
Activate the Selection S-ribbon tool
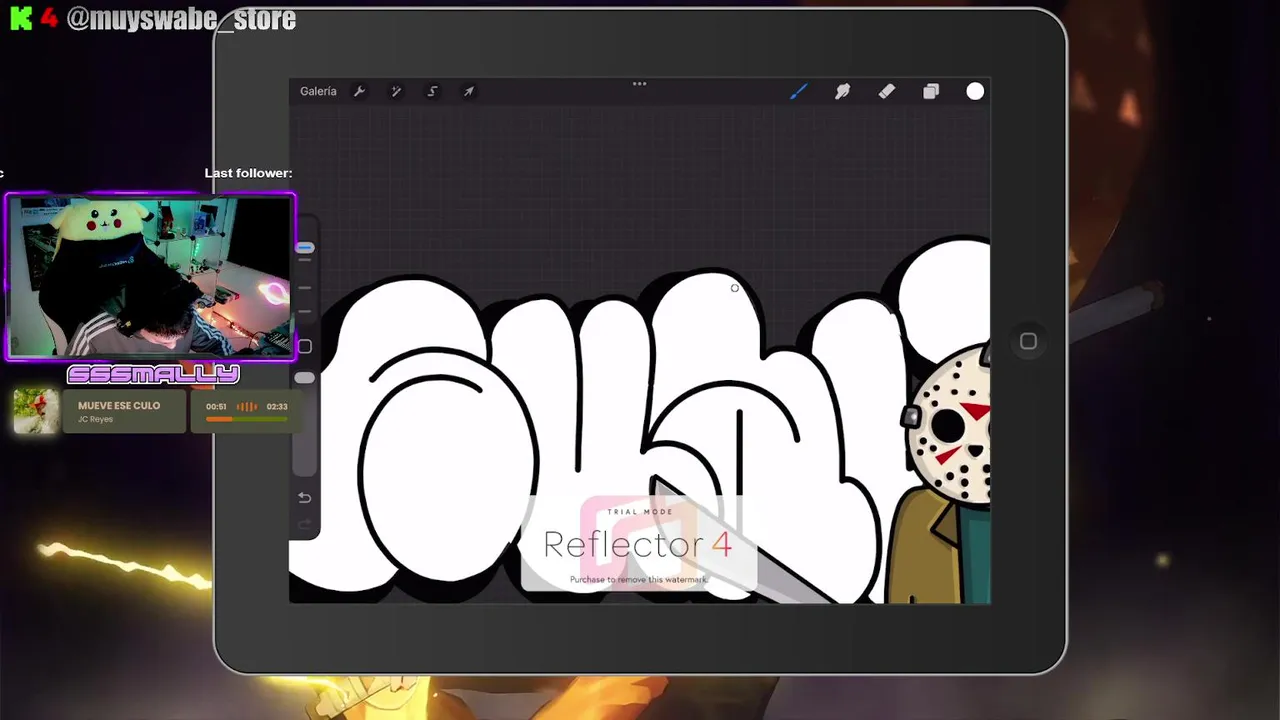click(x=432, y=91)
